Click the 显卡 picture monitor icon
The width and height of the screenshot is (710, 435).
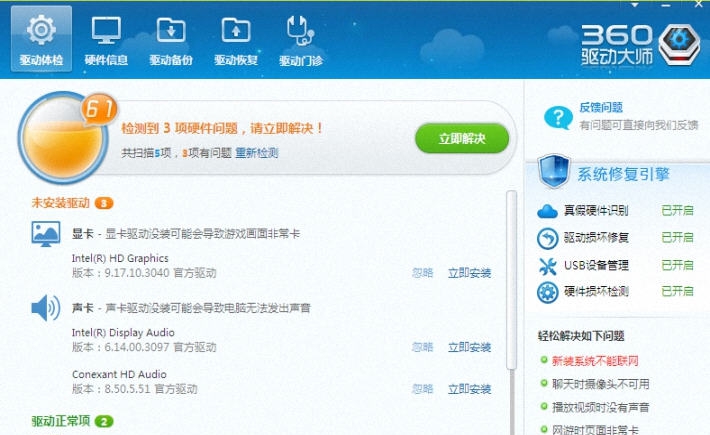tap(46, 234)
